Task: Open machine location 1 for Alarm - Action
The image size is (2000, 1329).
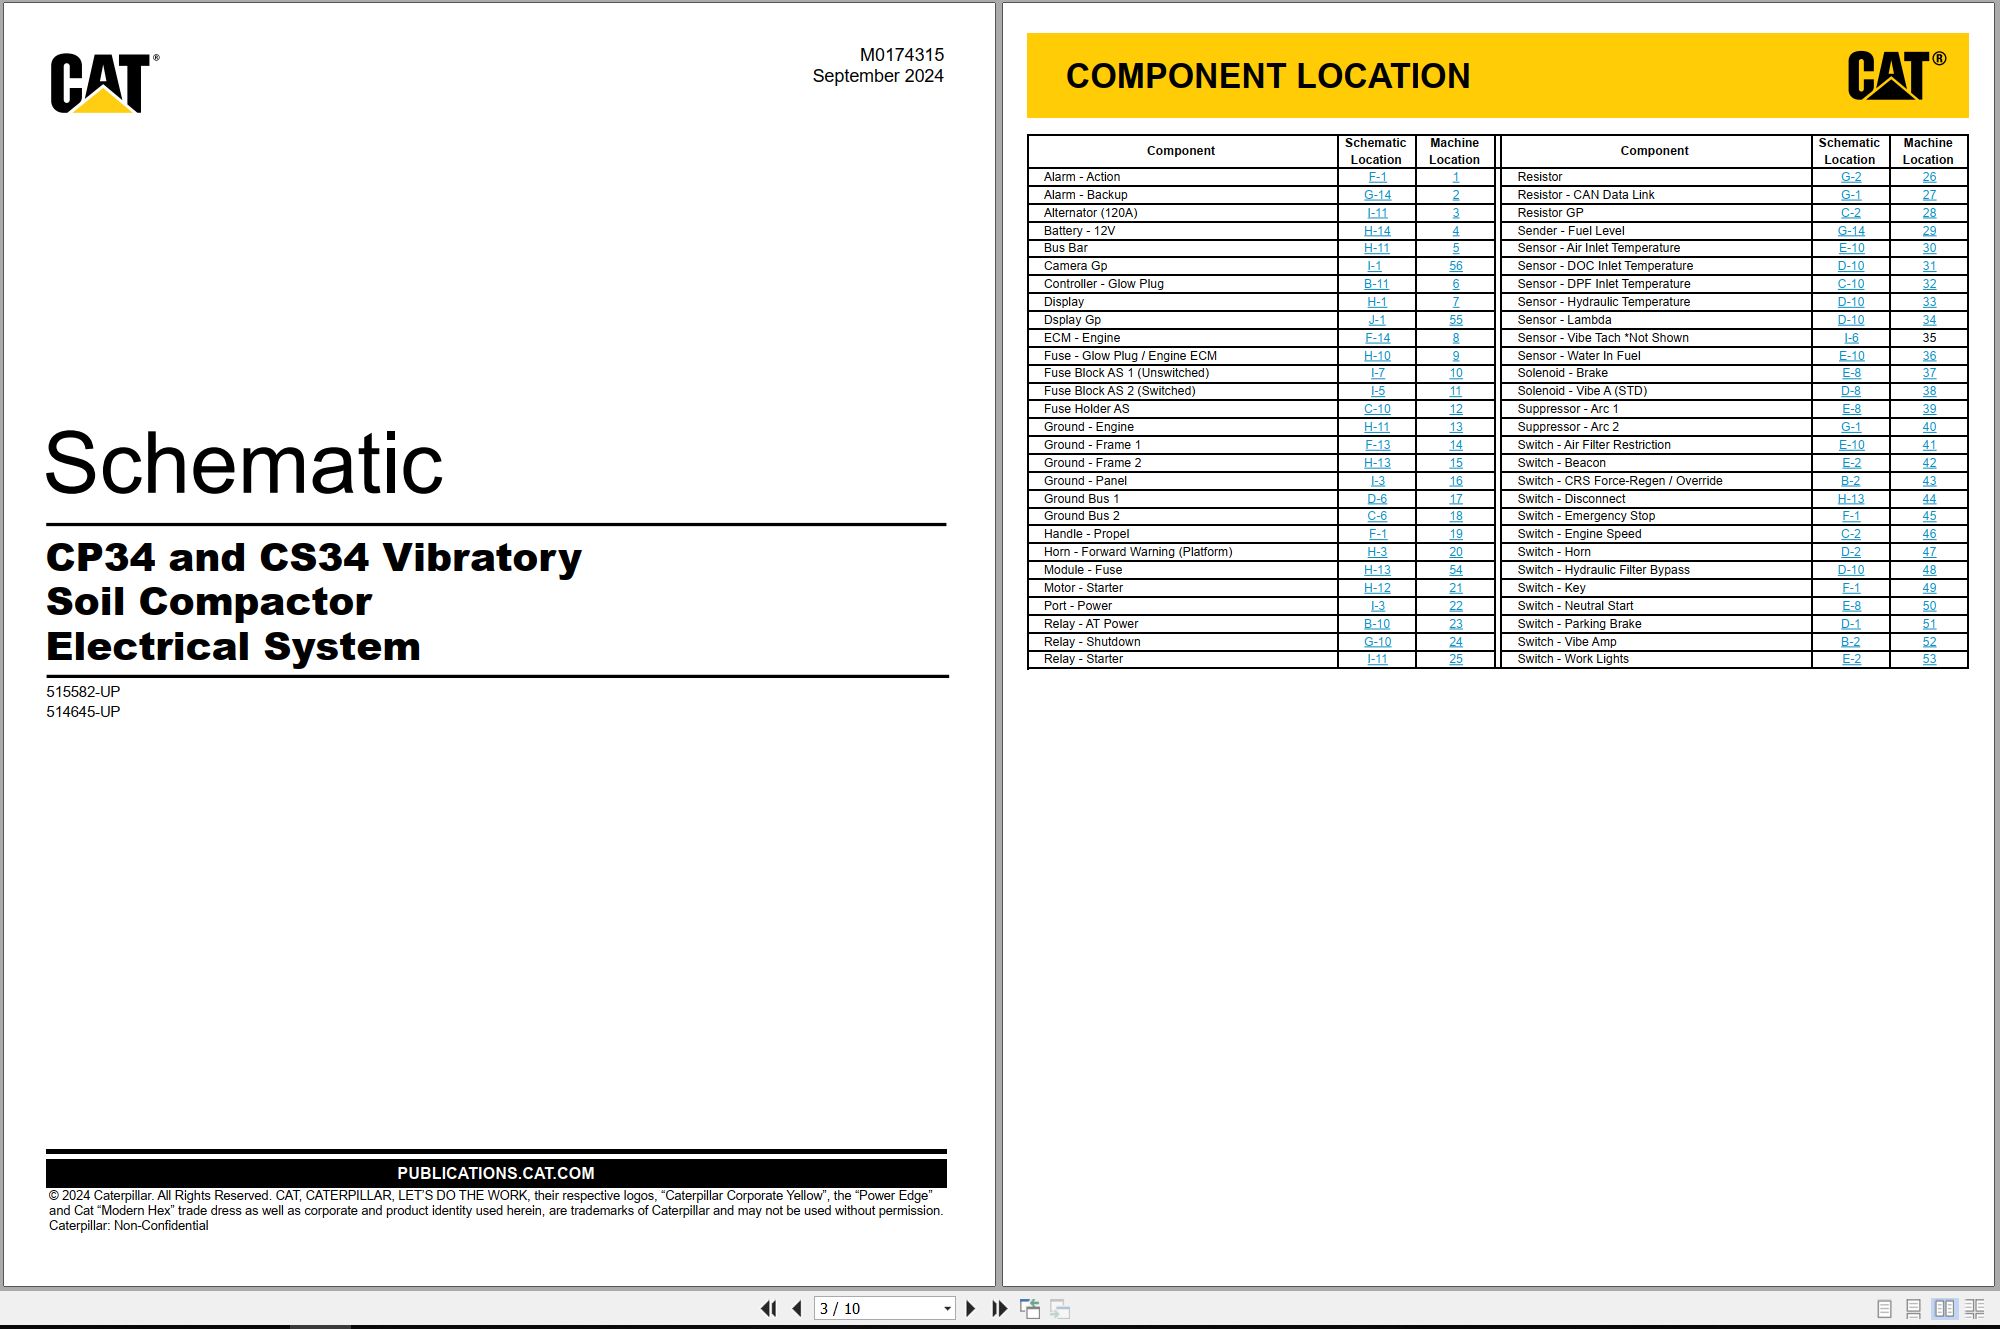Action: (x=1455, y=177)
